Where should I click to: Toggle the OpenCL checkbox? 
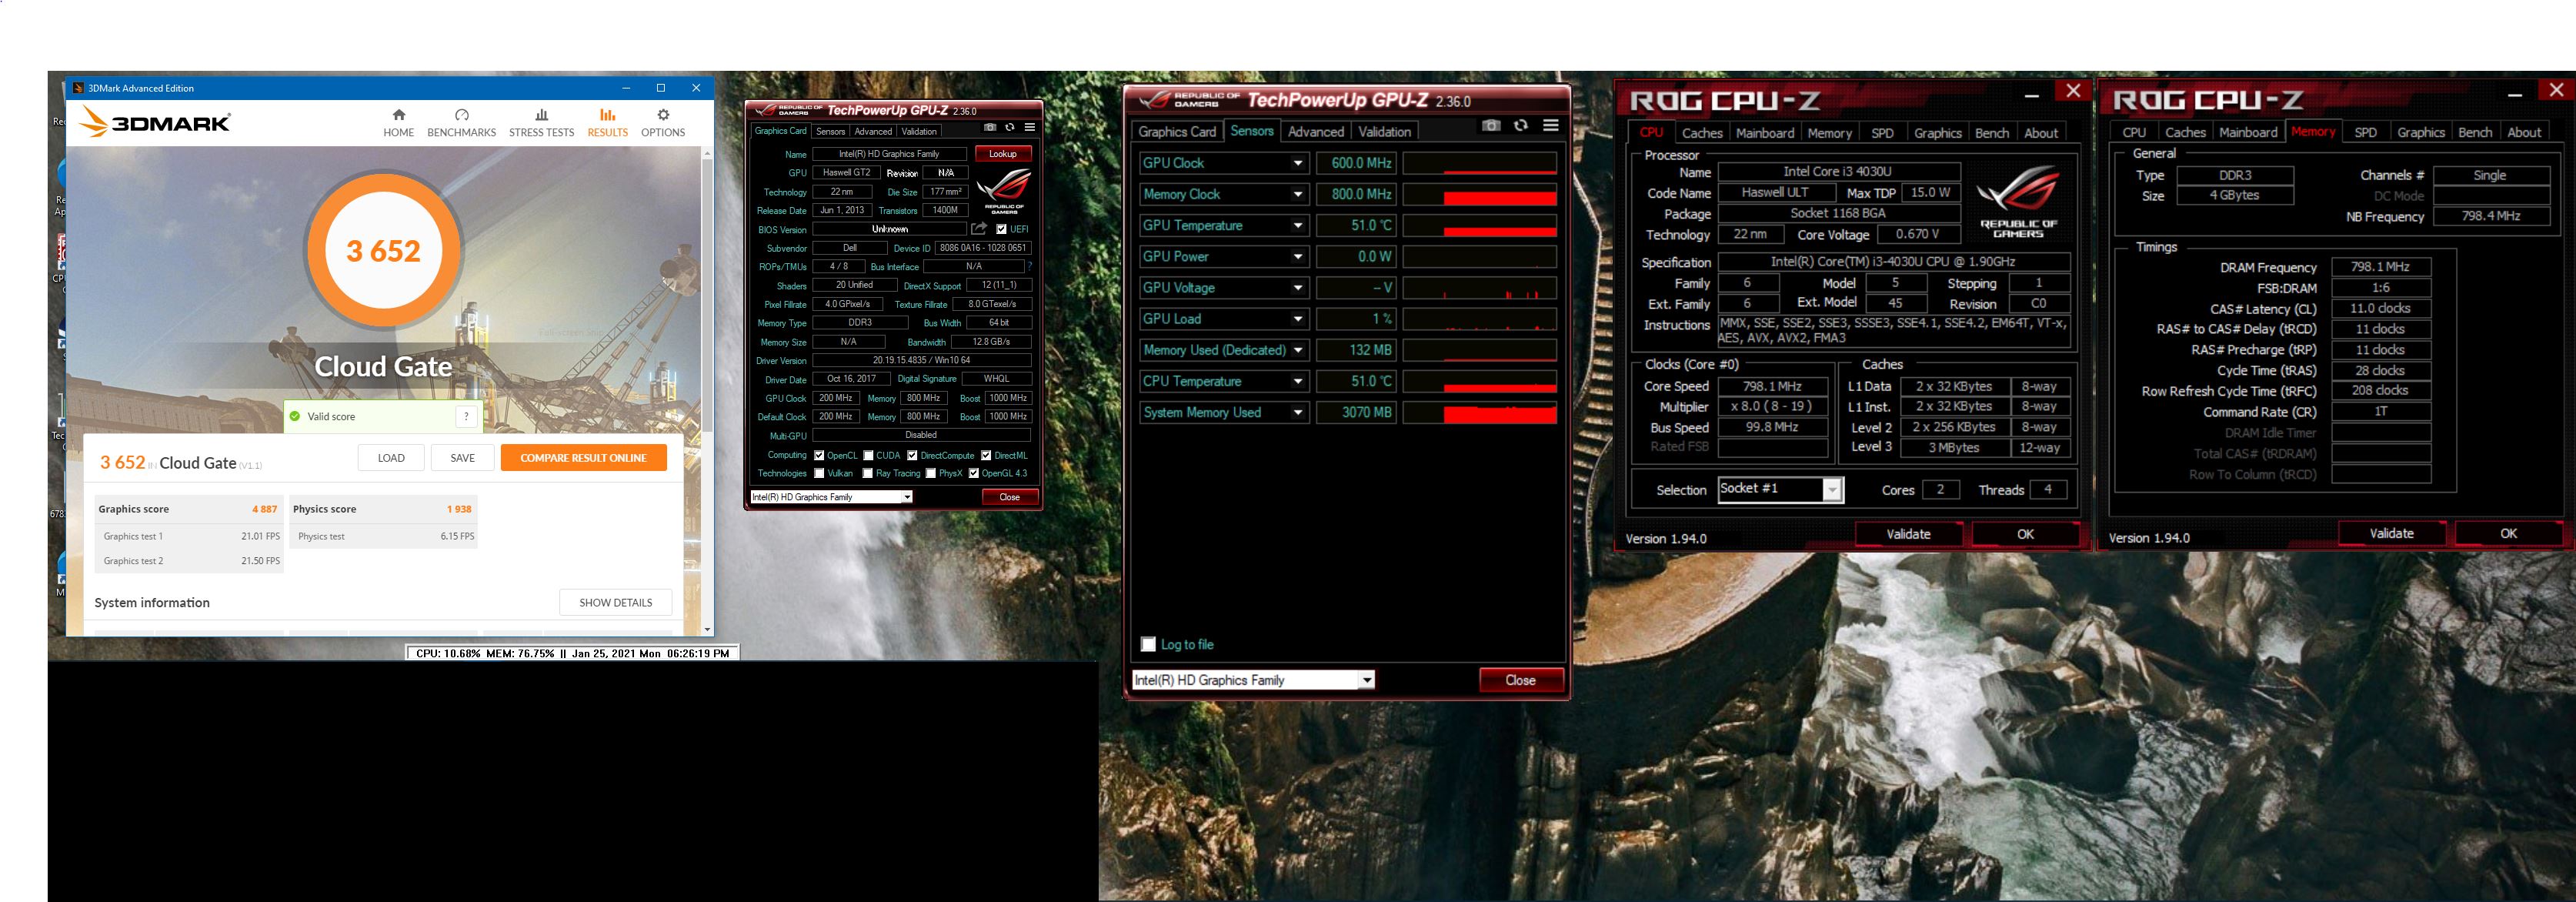[820, 455]
